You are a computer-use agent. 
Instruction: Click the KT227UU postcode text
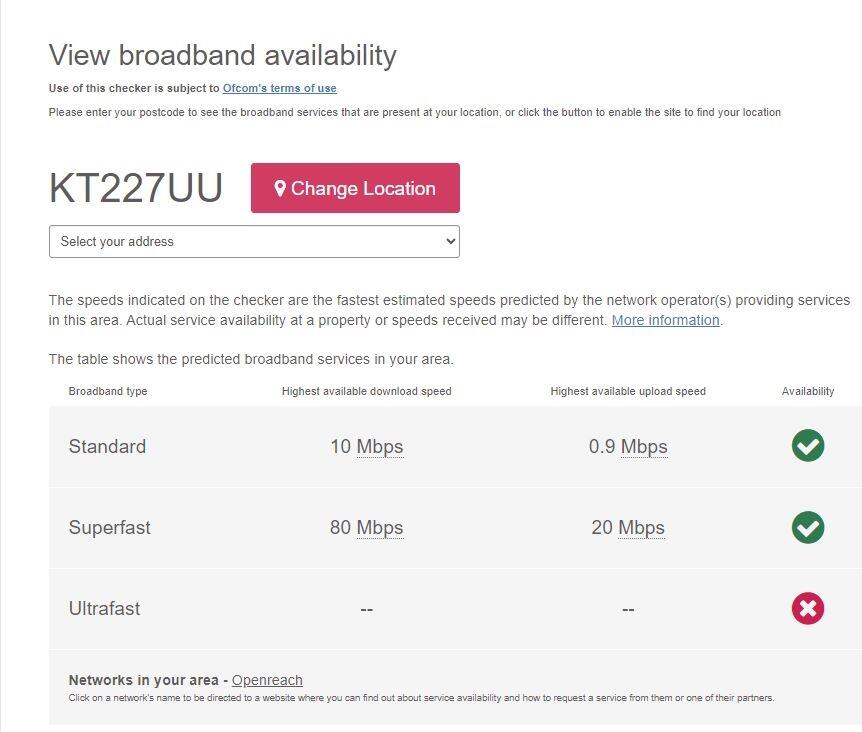click(136, 188)
